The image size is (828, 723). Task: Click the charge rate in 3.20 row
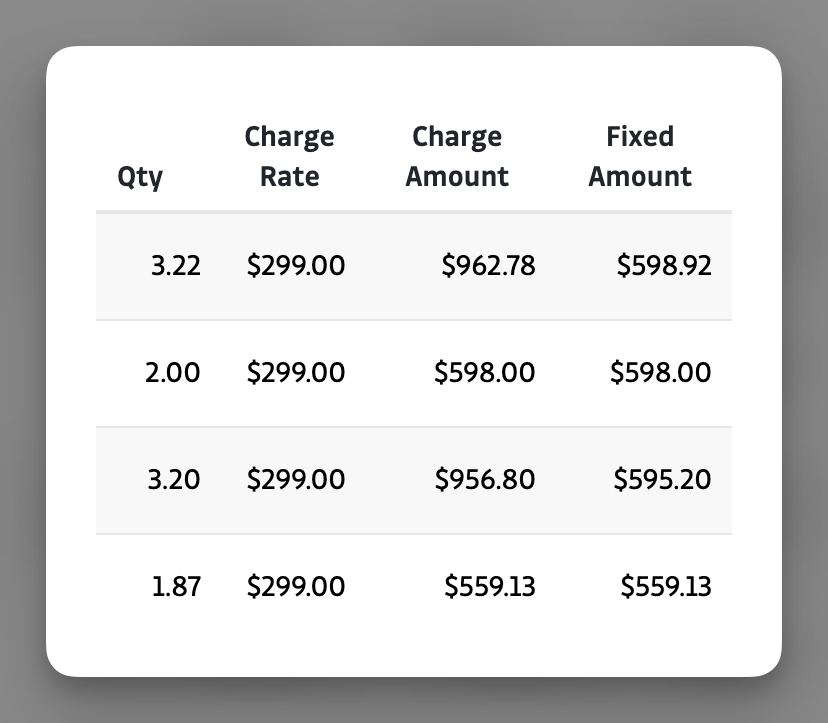tap(296, 480)
